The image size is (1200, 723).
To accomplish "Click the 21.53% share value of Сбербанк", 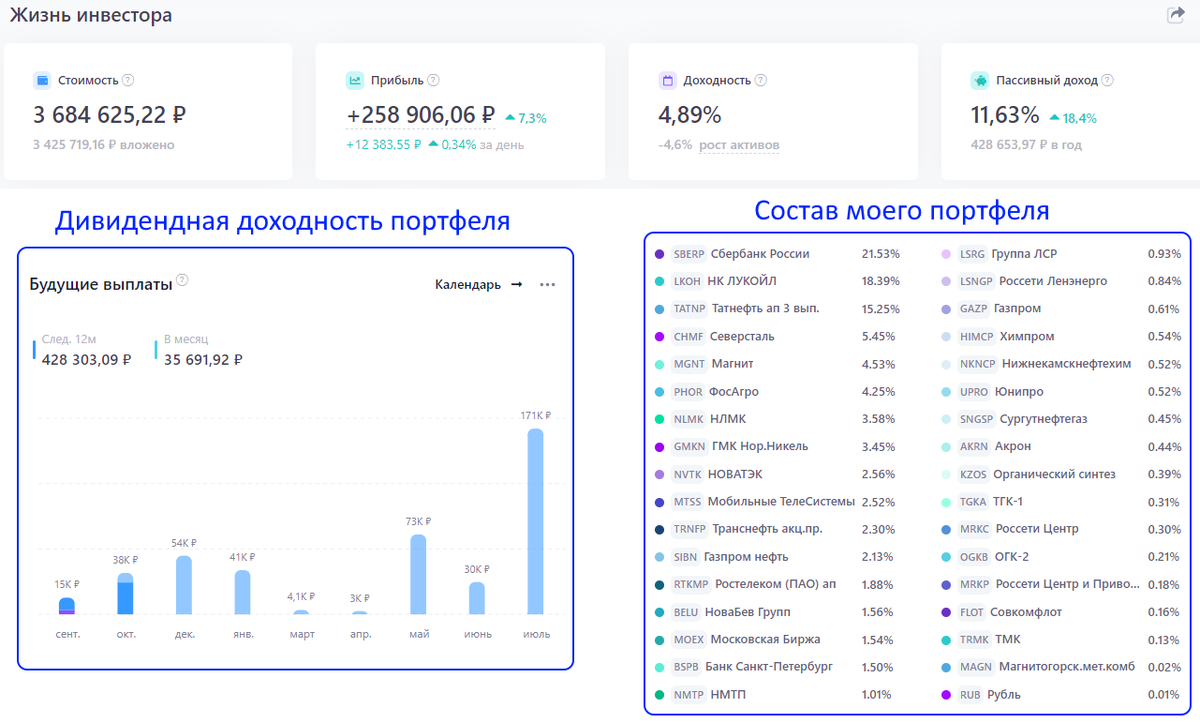I will (881, 254).
